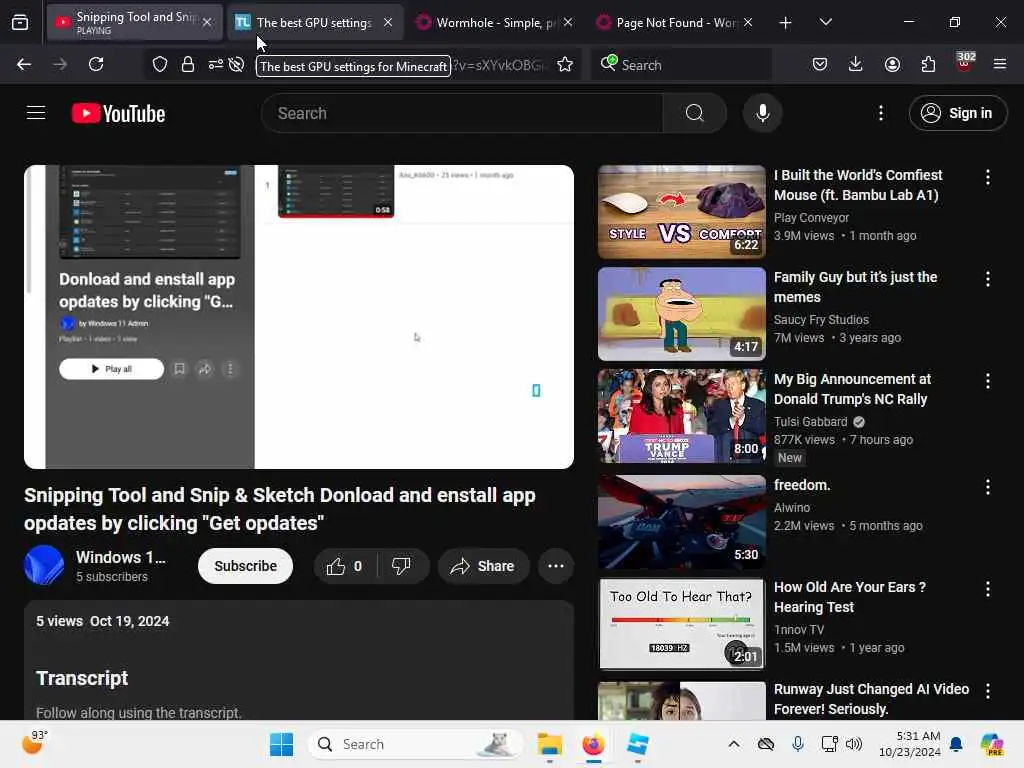Click the autoplay blocked icon in address bar
The width and height of the screenshot is (1024, 768).
236,64
